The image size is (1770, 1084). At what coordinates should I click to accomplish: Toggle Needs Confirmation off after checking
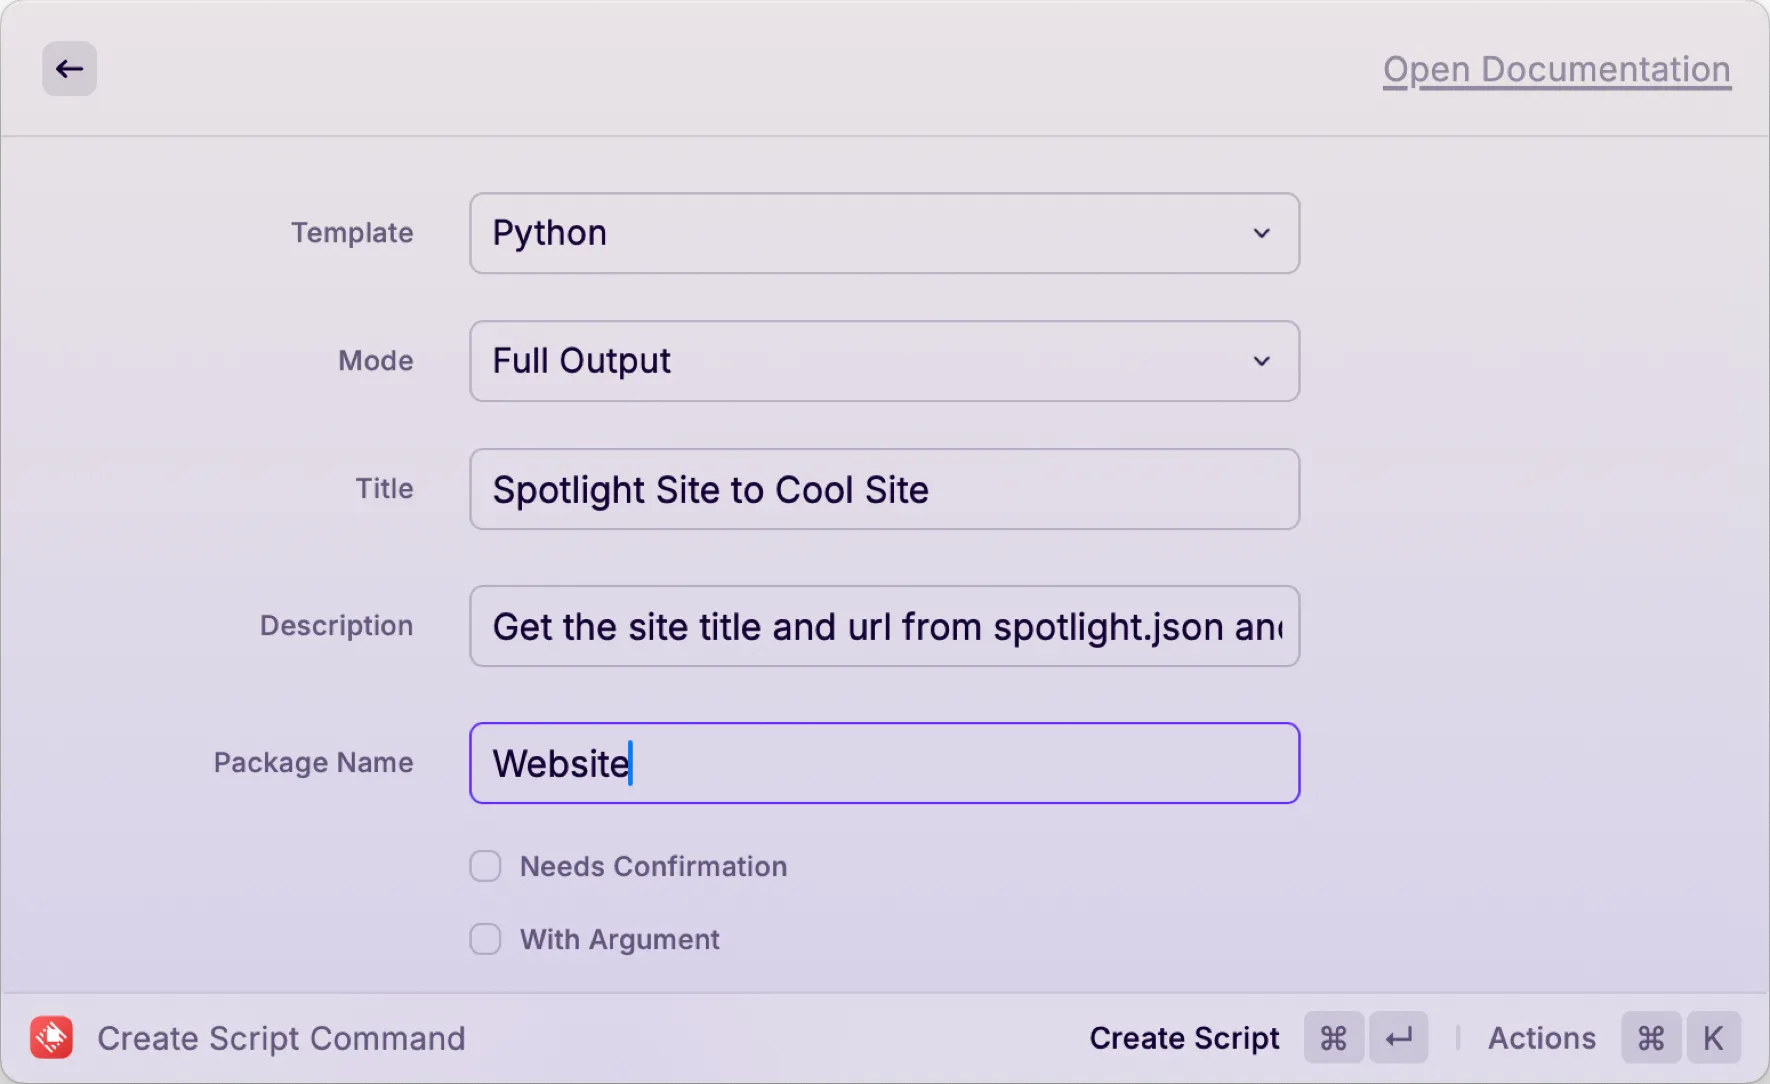click(x=485, y=866)
